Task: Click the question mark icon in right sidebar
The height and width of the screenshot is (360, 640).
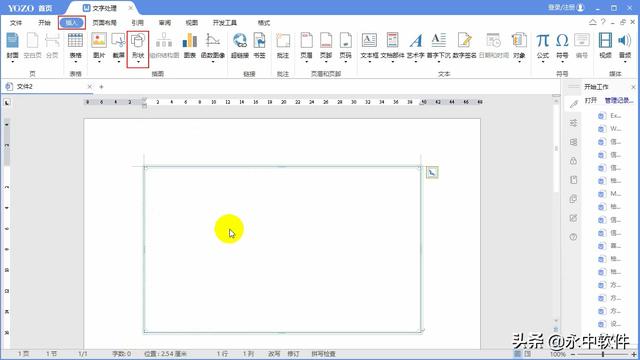Action: click(x=573, y=237)
